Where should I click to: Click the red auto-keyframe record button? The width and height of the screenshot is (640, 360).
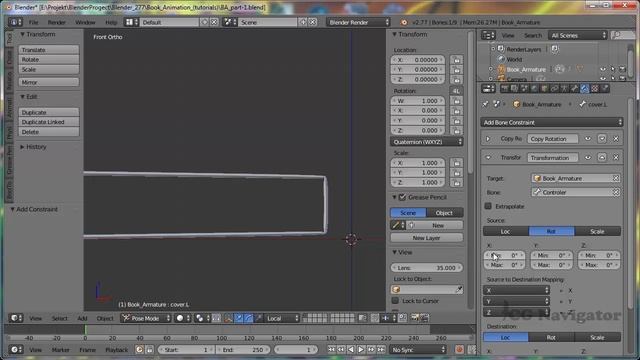459,350
